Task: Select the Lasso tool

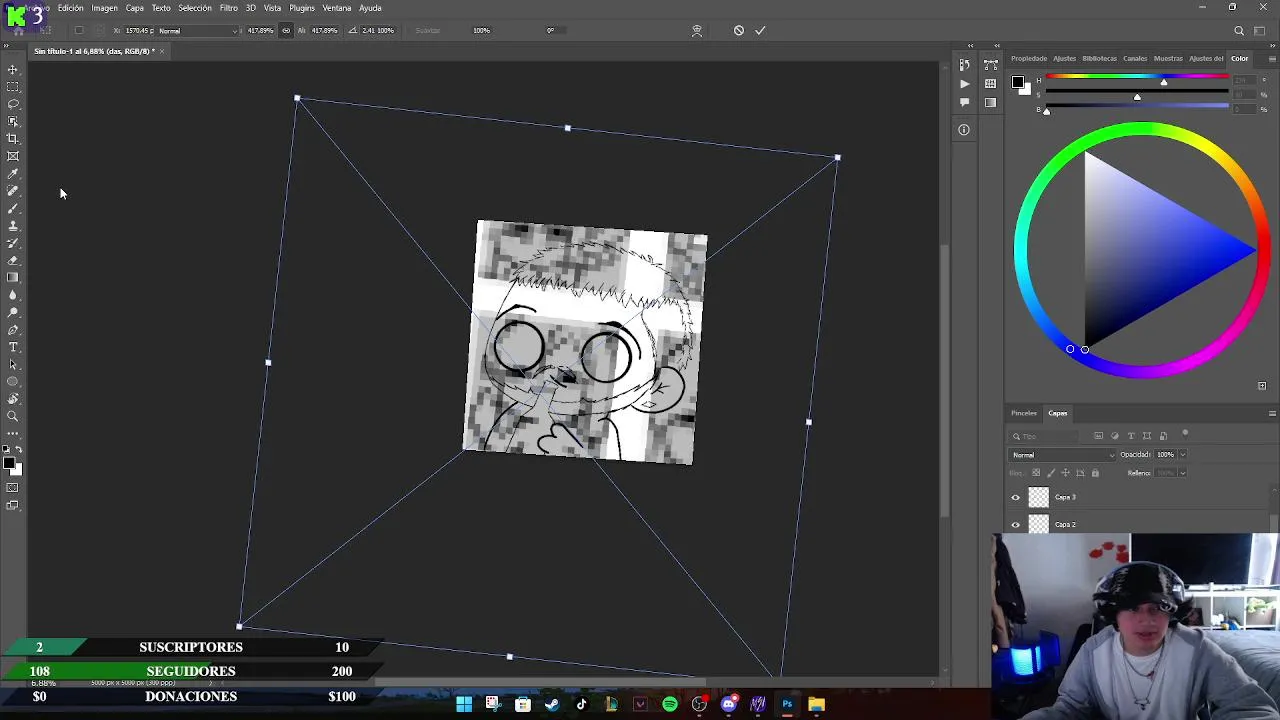Action: [13, 104]
